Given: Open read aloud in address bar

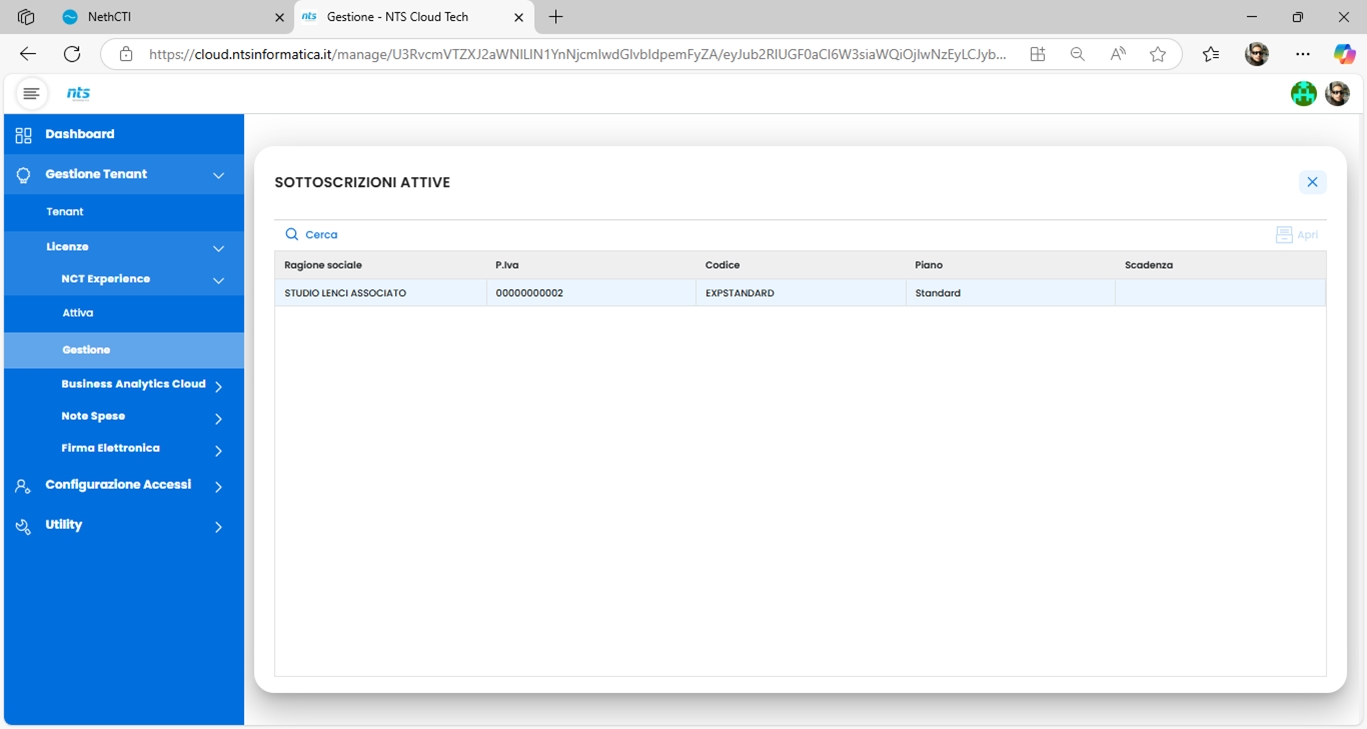Looking at the screenshot, I should [x=1118, y=55].
